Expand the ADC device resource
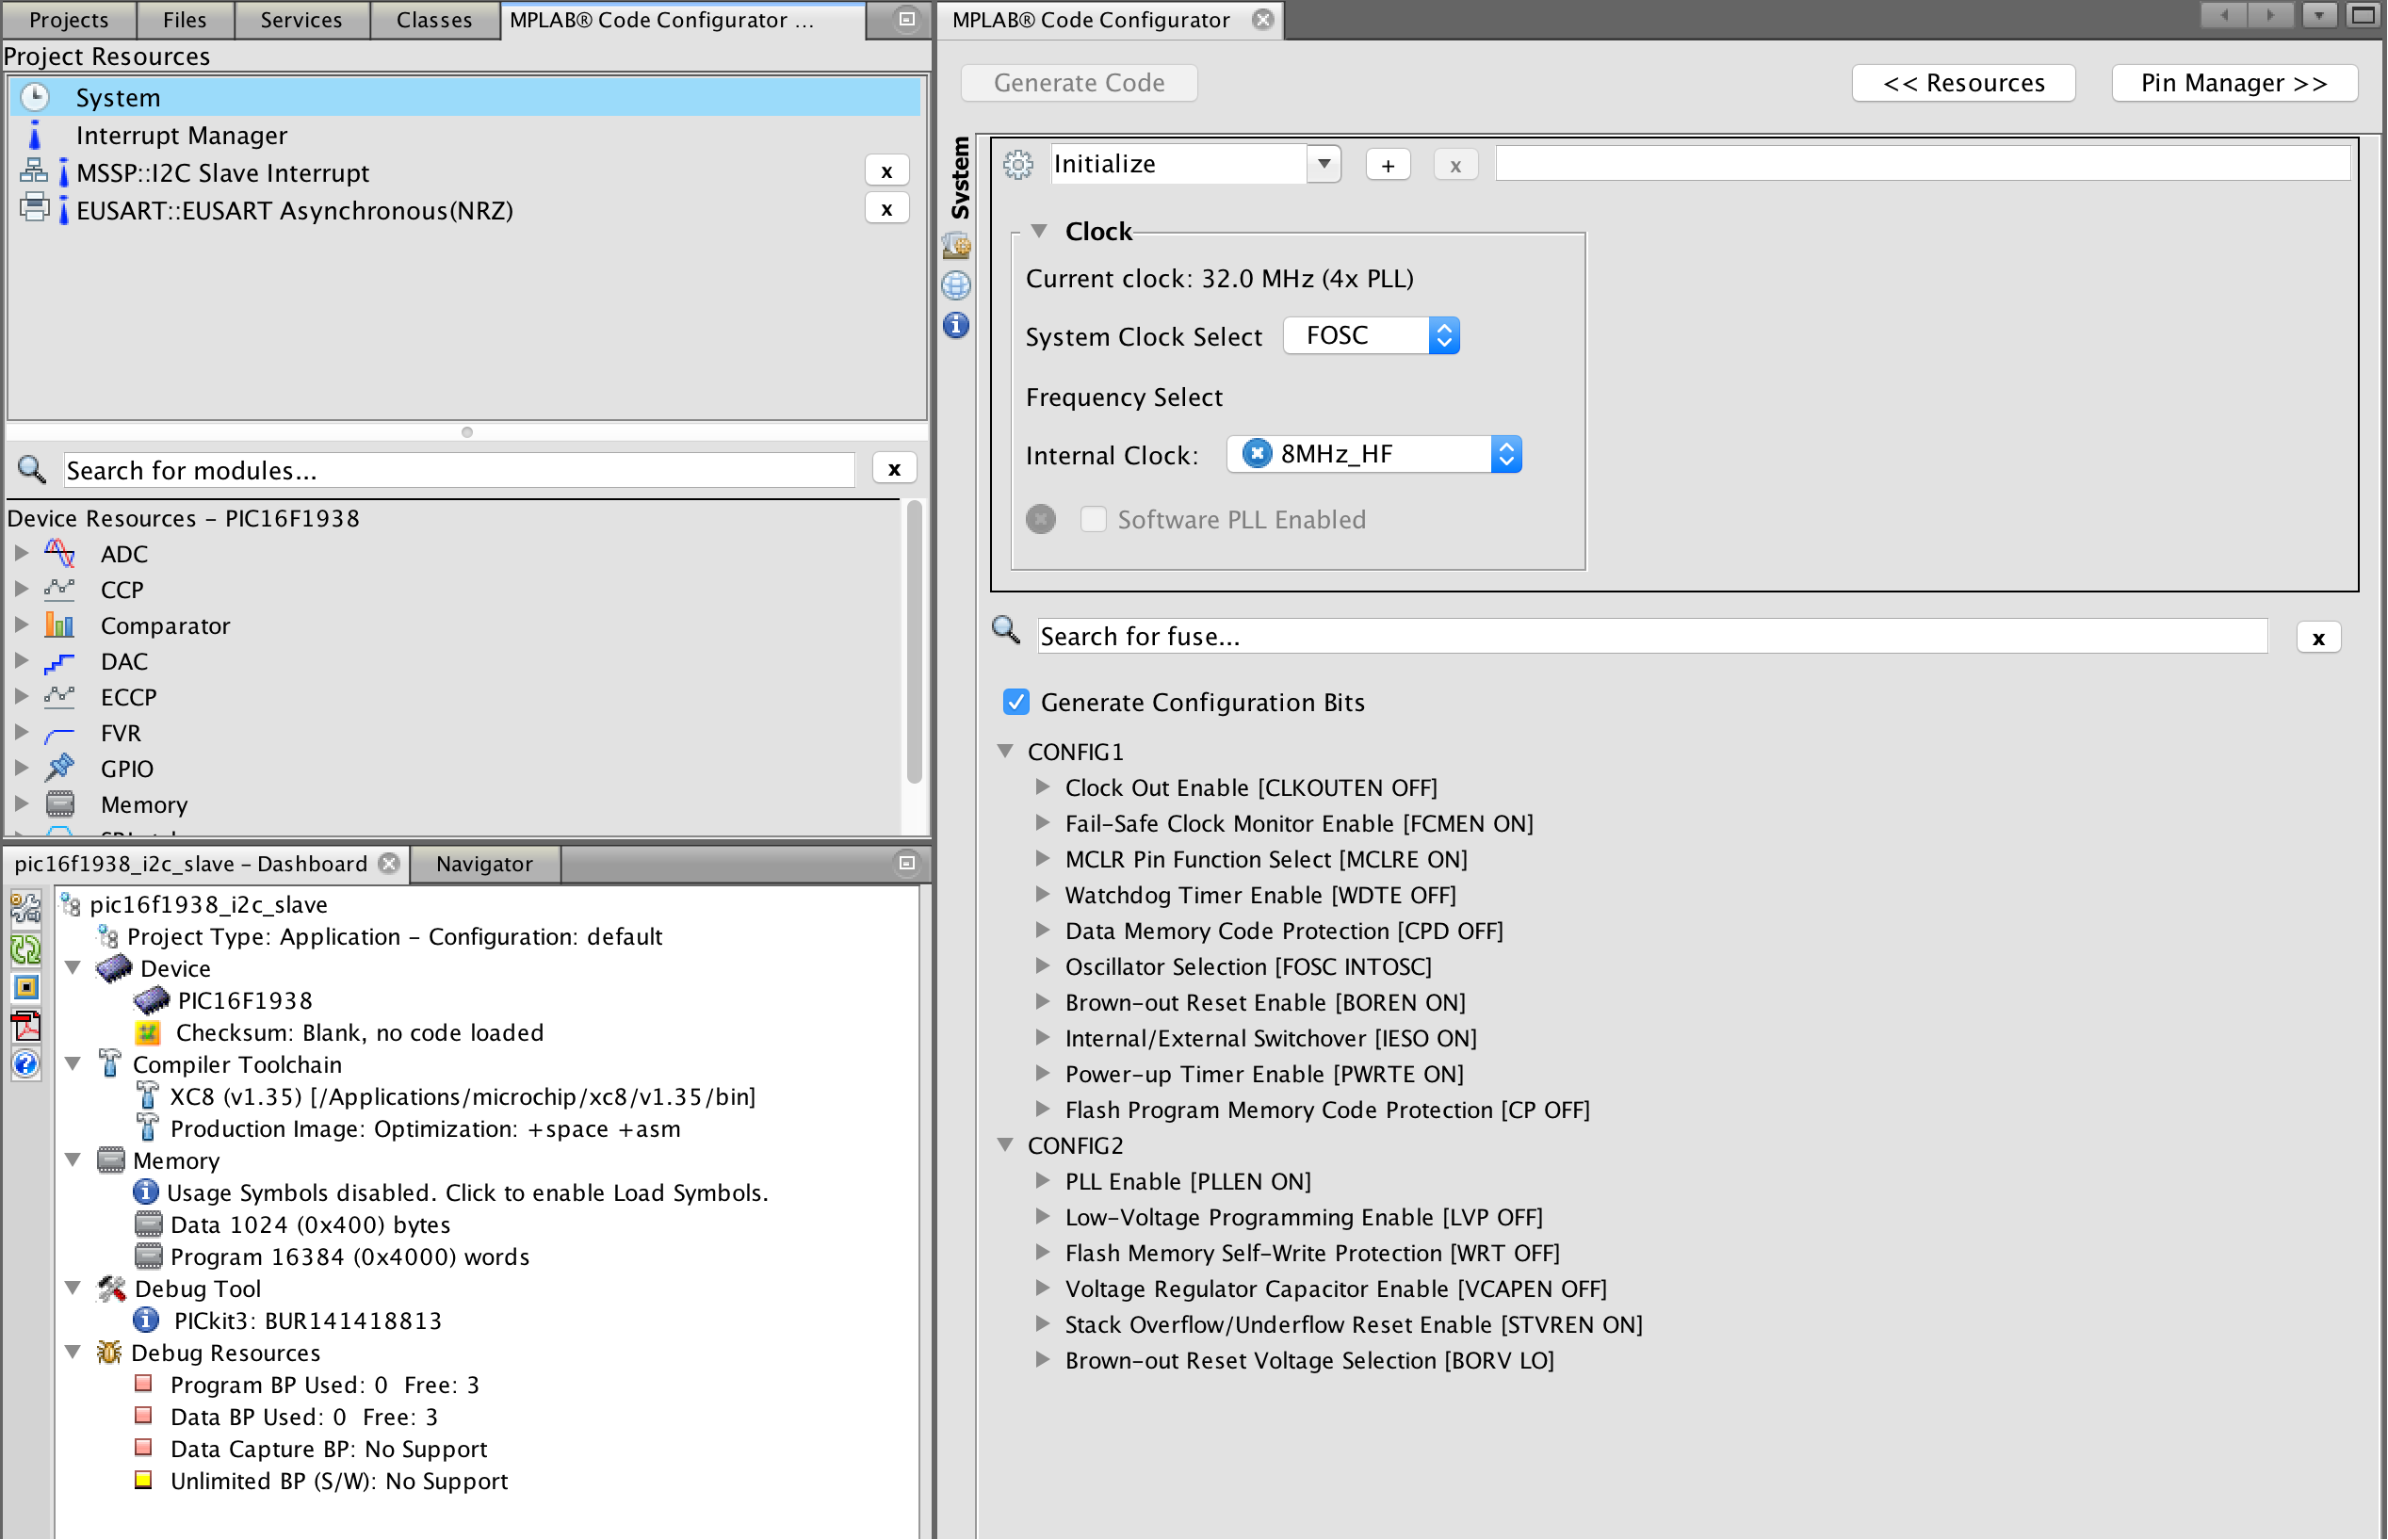 [x=21, y=553]
